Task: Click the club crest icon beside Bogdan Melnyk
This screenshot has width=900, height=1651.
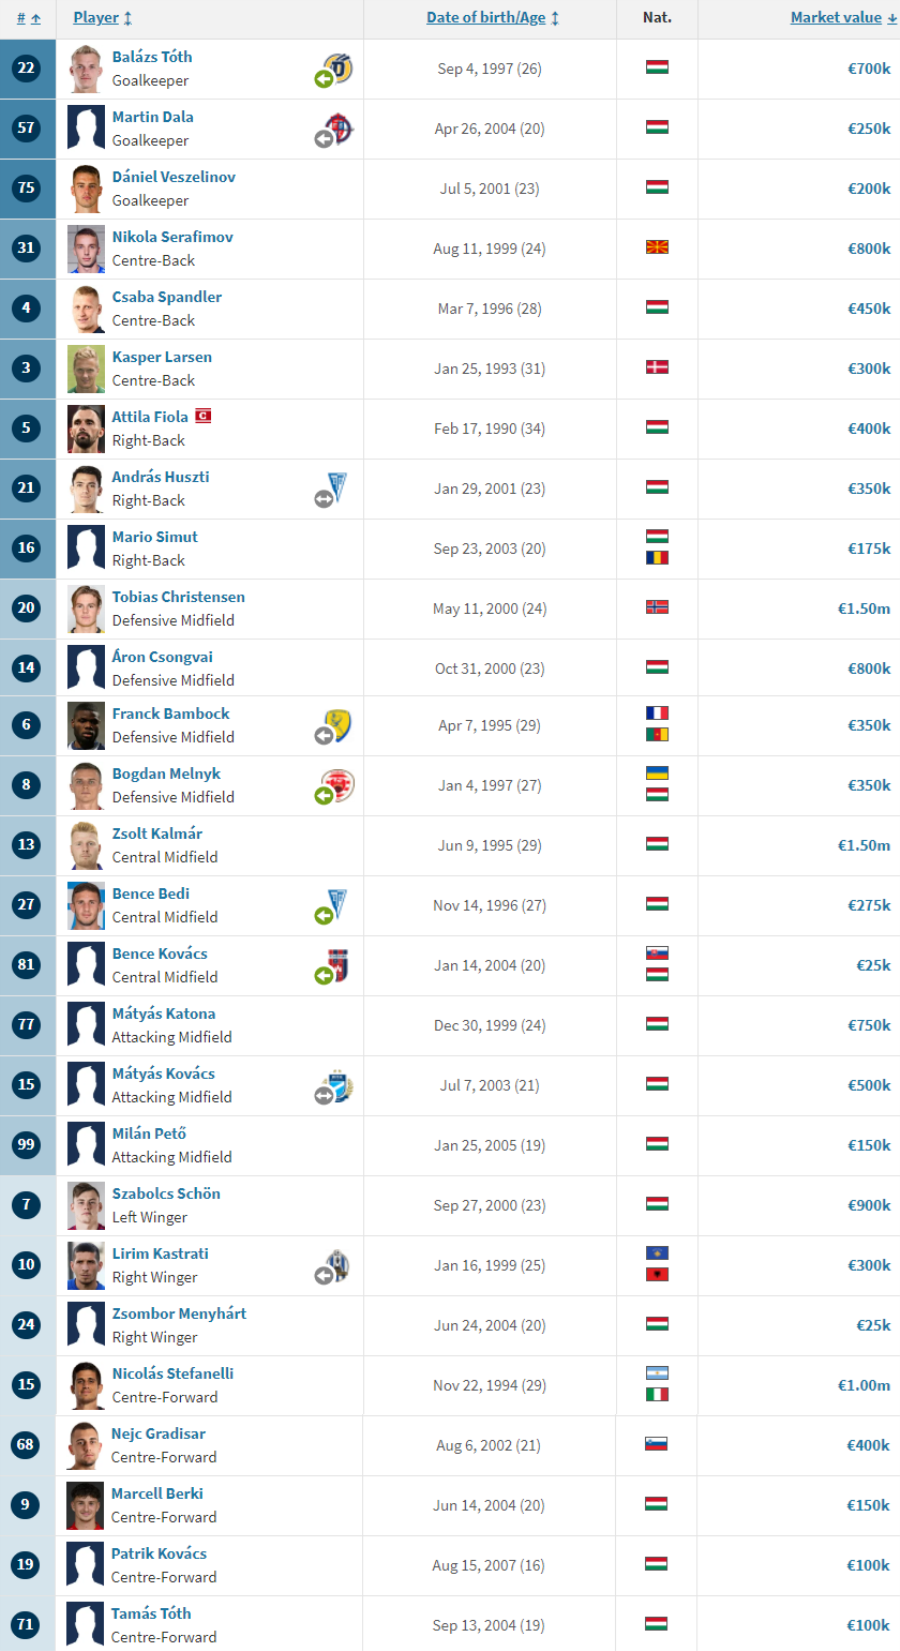Action: 340,785
